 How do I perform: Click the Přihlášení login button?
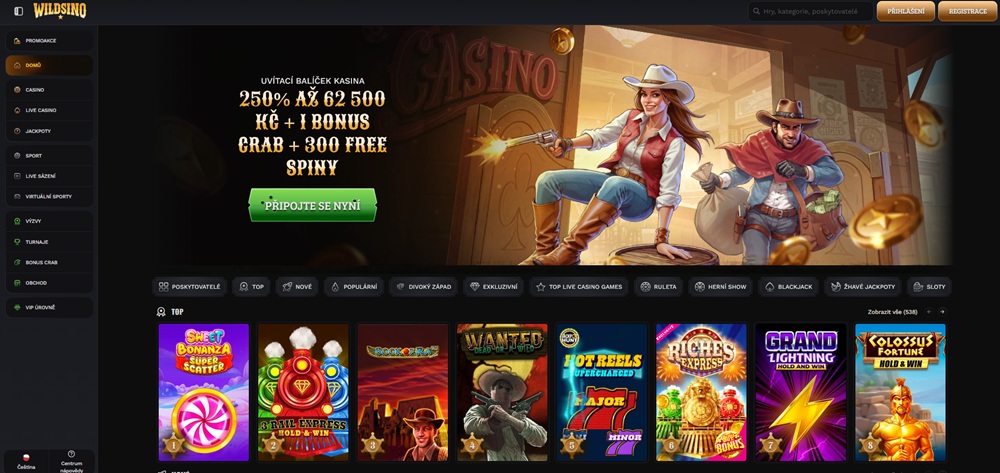[x=906, y=11]
